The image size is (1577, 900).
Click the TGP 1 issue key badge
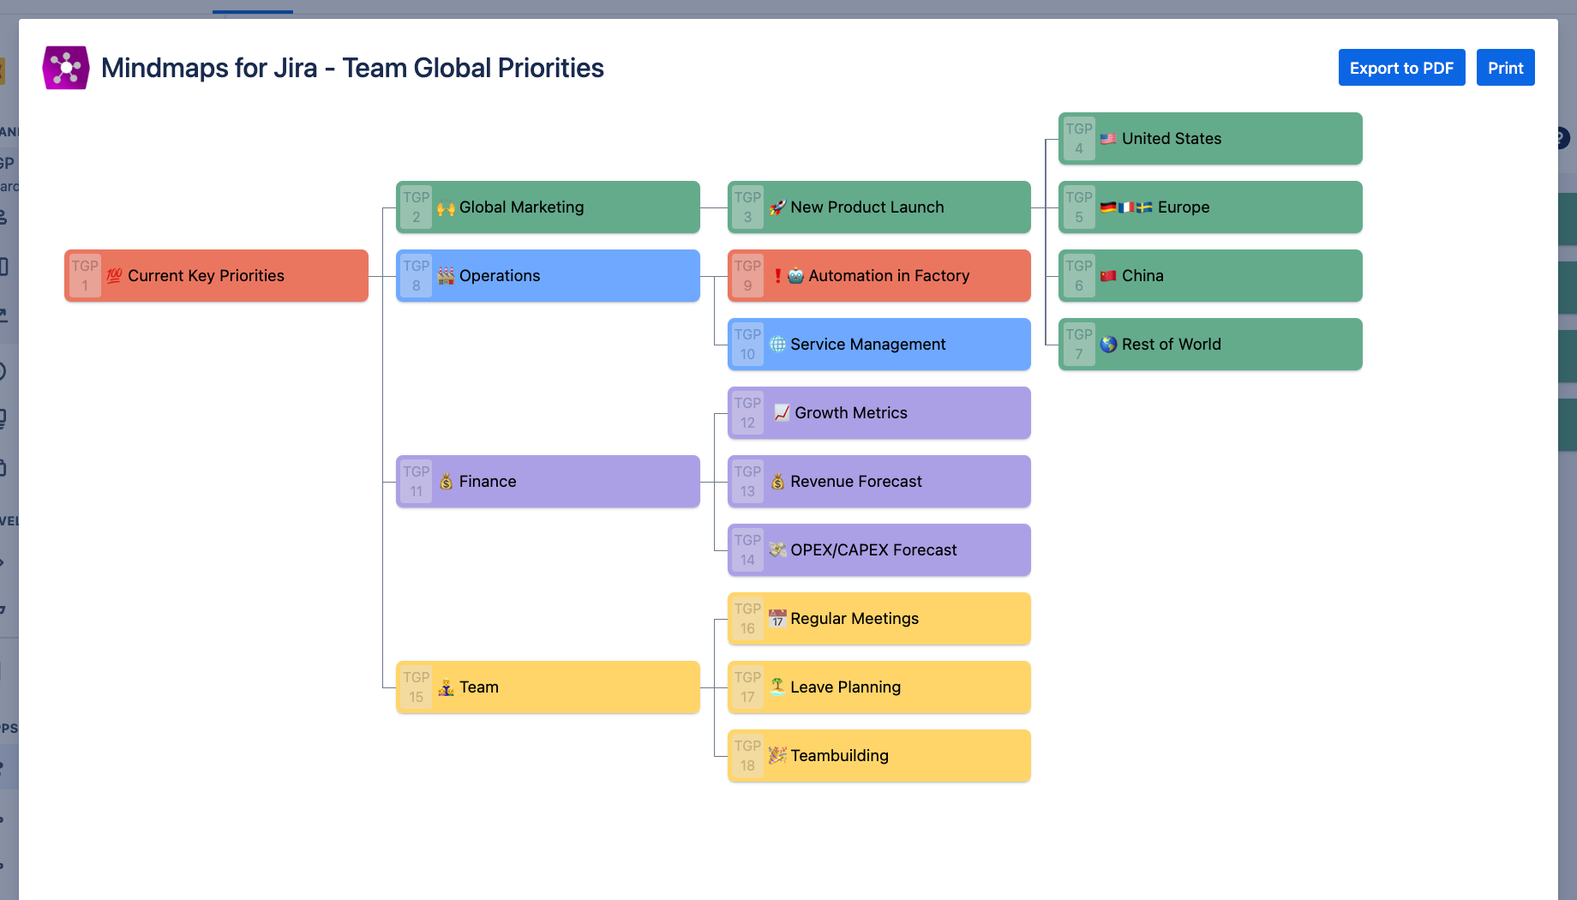[85, 276]
